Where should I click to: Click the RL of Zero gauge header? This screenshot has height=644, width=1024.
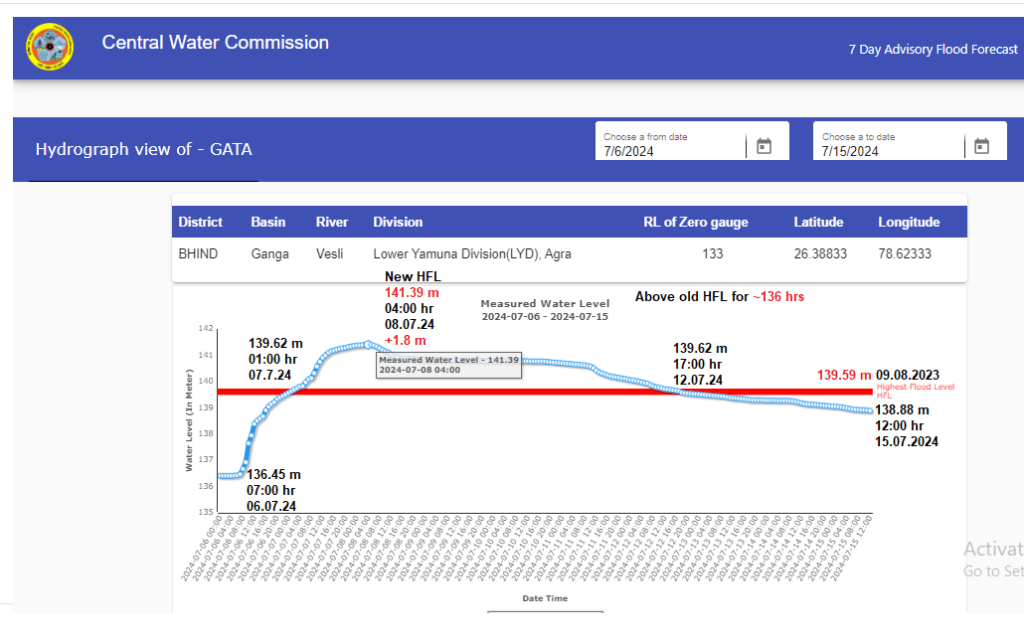695,222
